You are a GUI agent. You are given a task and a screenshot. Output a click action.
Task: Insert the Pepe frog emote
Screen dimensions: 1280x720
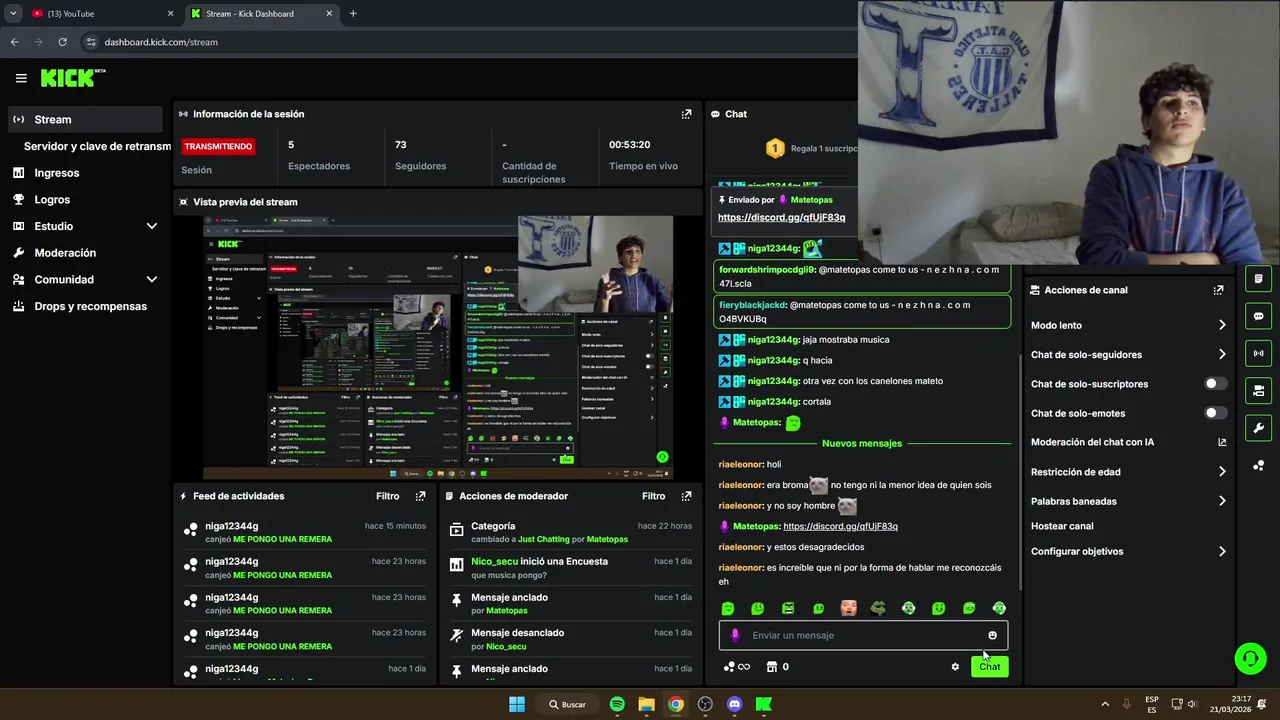pyautogui.click(x=878, y=608)
